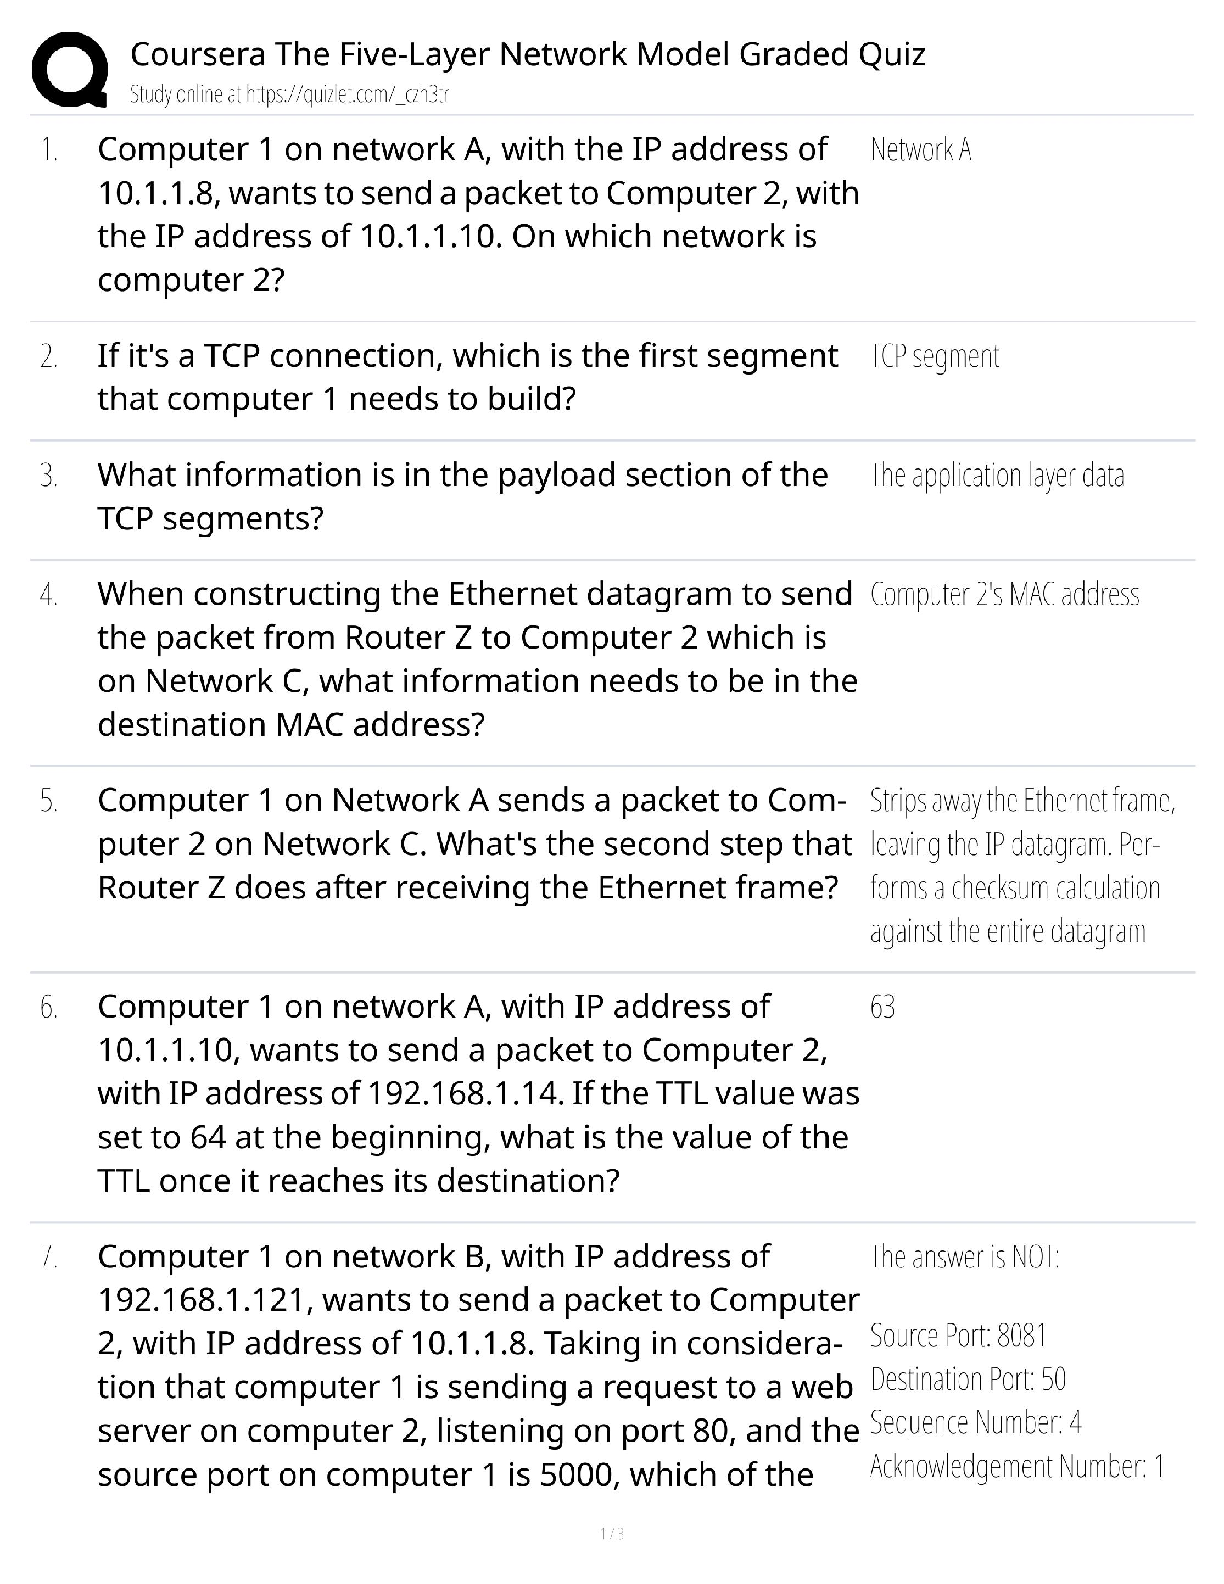1224x1584 pixels.
Task: Click "The answer is NOT:" text
Action: pos(965,1256)
